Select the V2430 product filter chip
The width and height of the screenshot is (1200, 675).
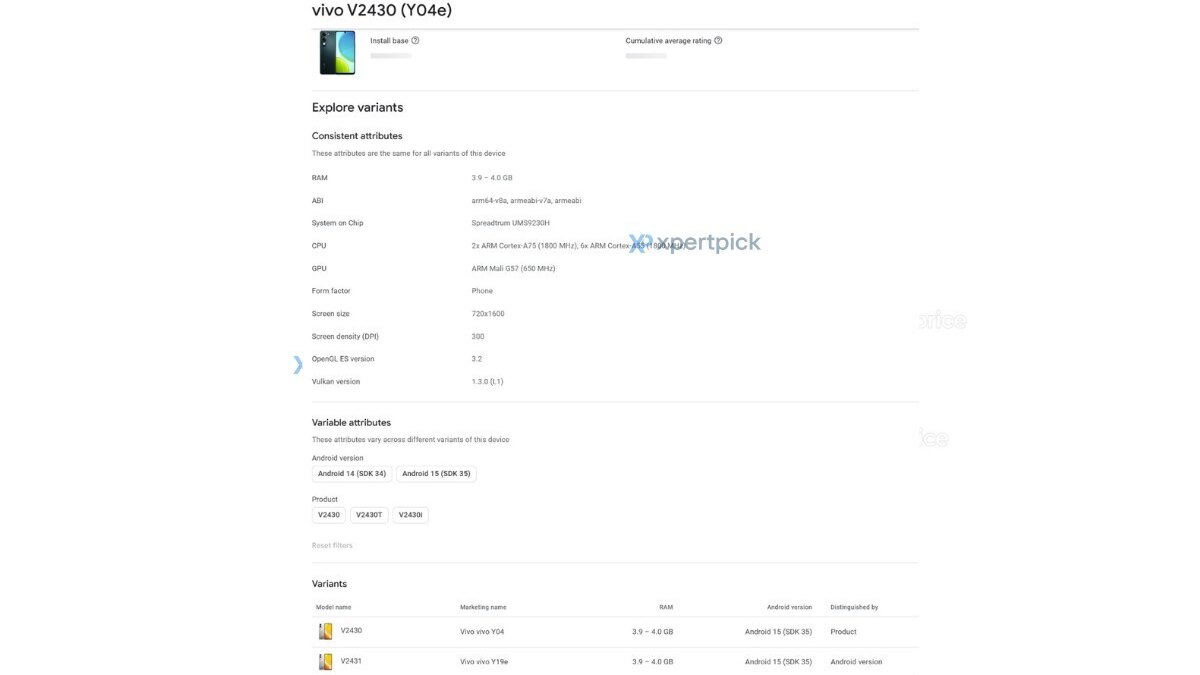[329, 515]
